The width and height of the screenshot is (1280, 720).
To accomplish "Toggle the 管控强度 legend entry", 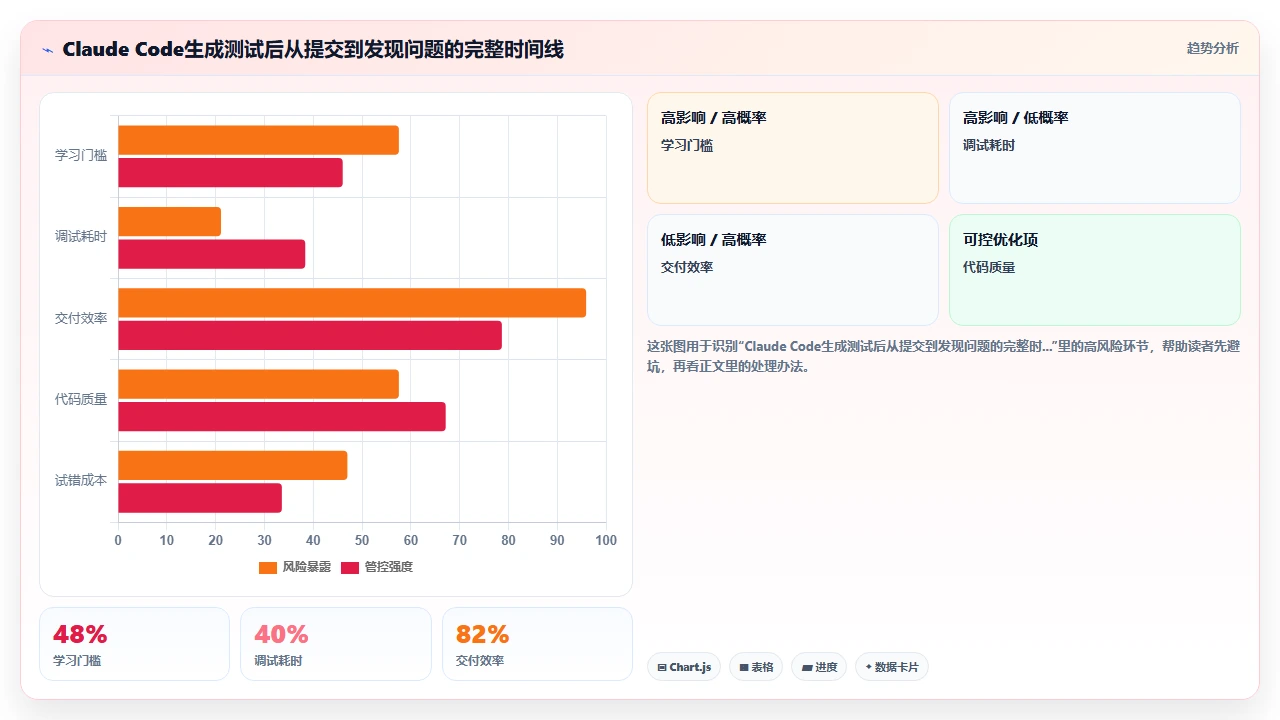I will point(377,567).
